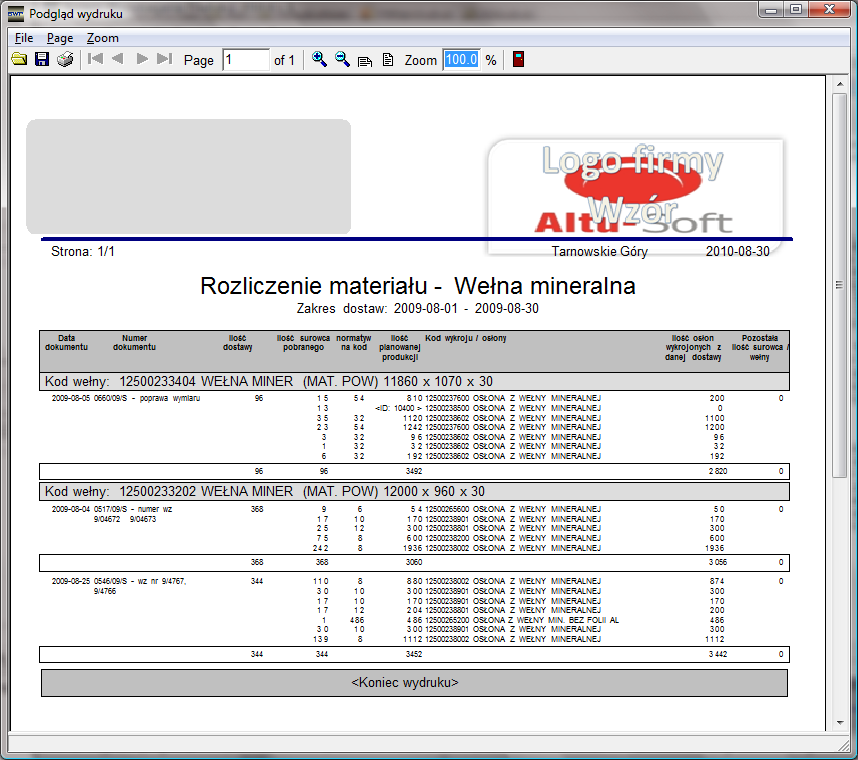The image size is (858, 760).
Task: Click the whole page view icon
Action: tap(388, 60)
